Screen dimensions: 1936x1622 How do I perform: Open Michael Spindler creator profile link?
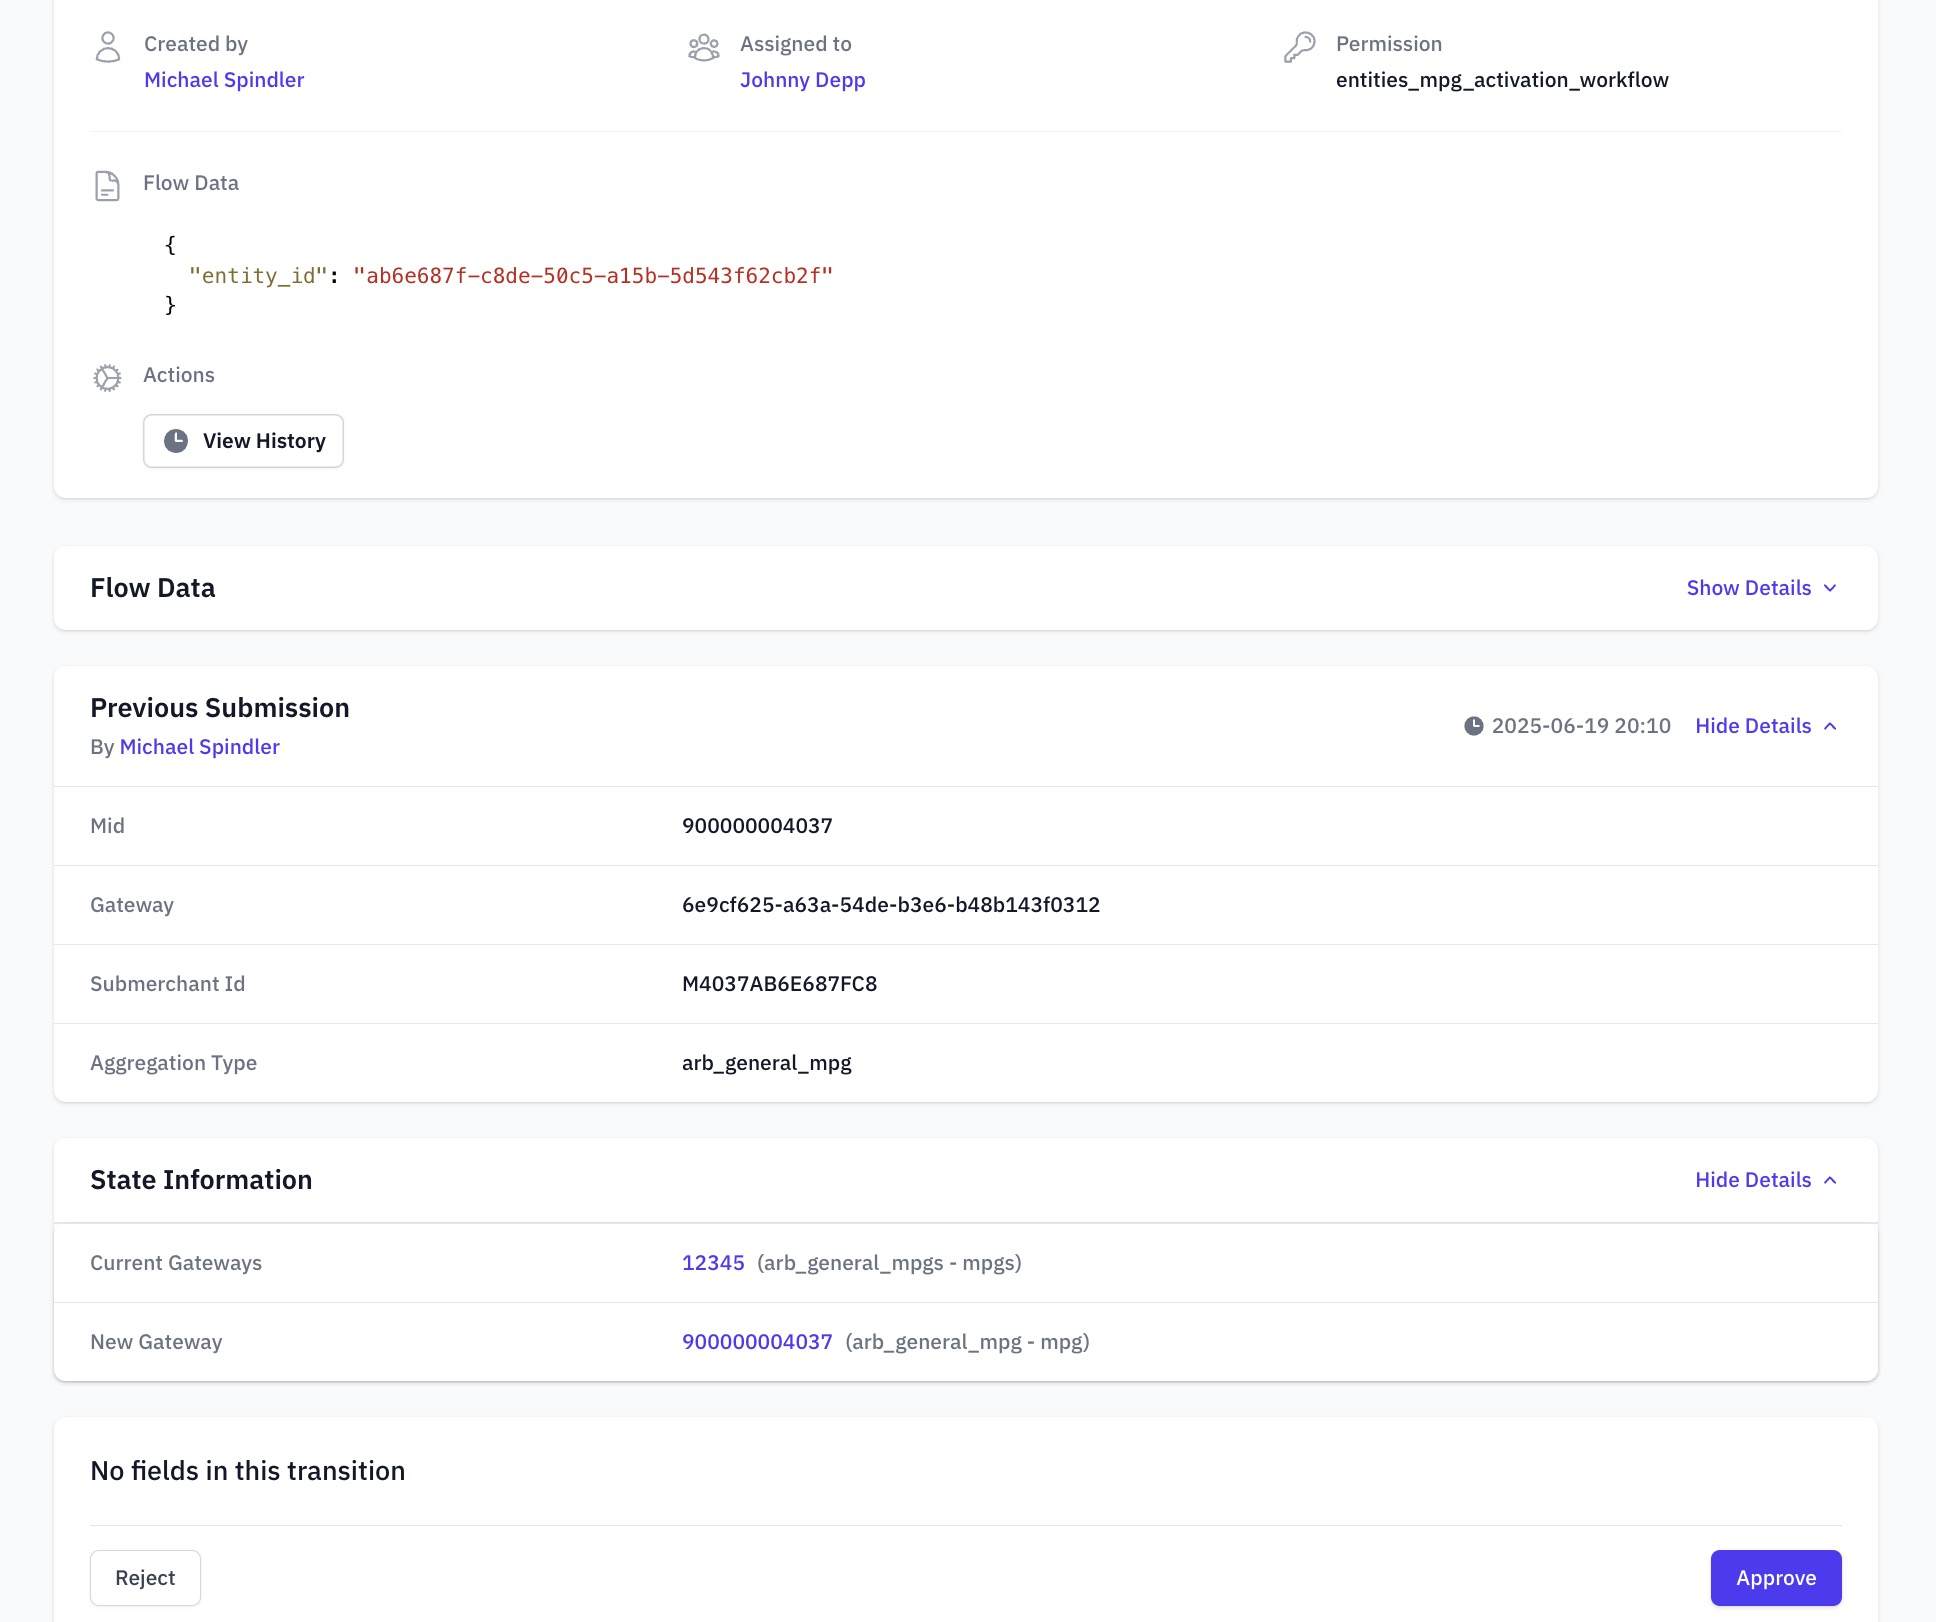click(x=224, y=80)
